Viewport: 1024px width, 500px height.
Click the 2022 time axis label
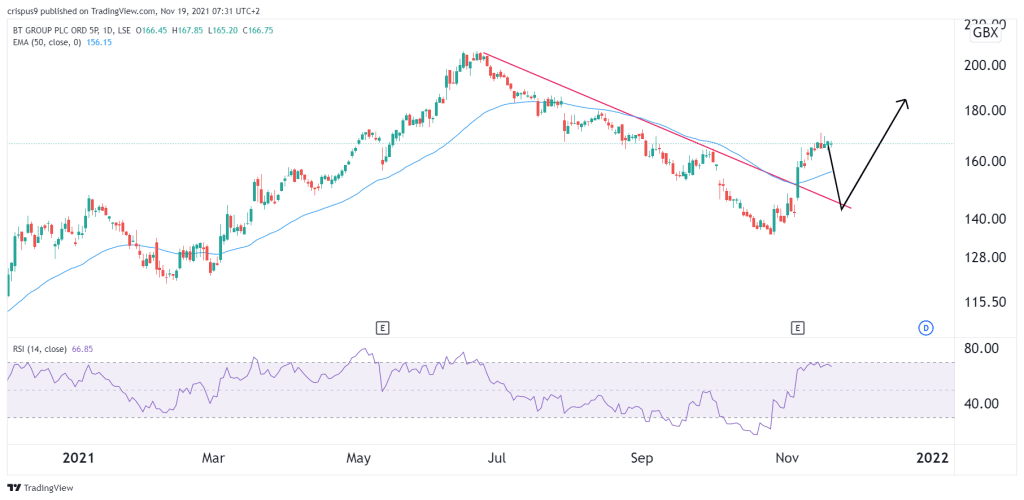pos(932,458)
